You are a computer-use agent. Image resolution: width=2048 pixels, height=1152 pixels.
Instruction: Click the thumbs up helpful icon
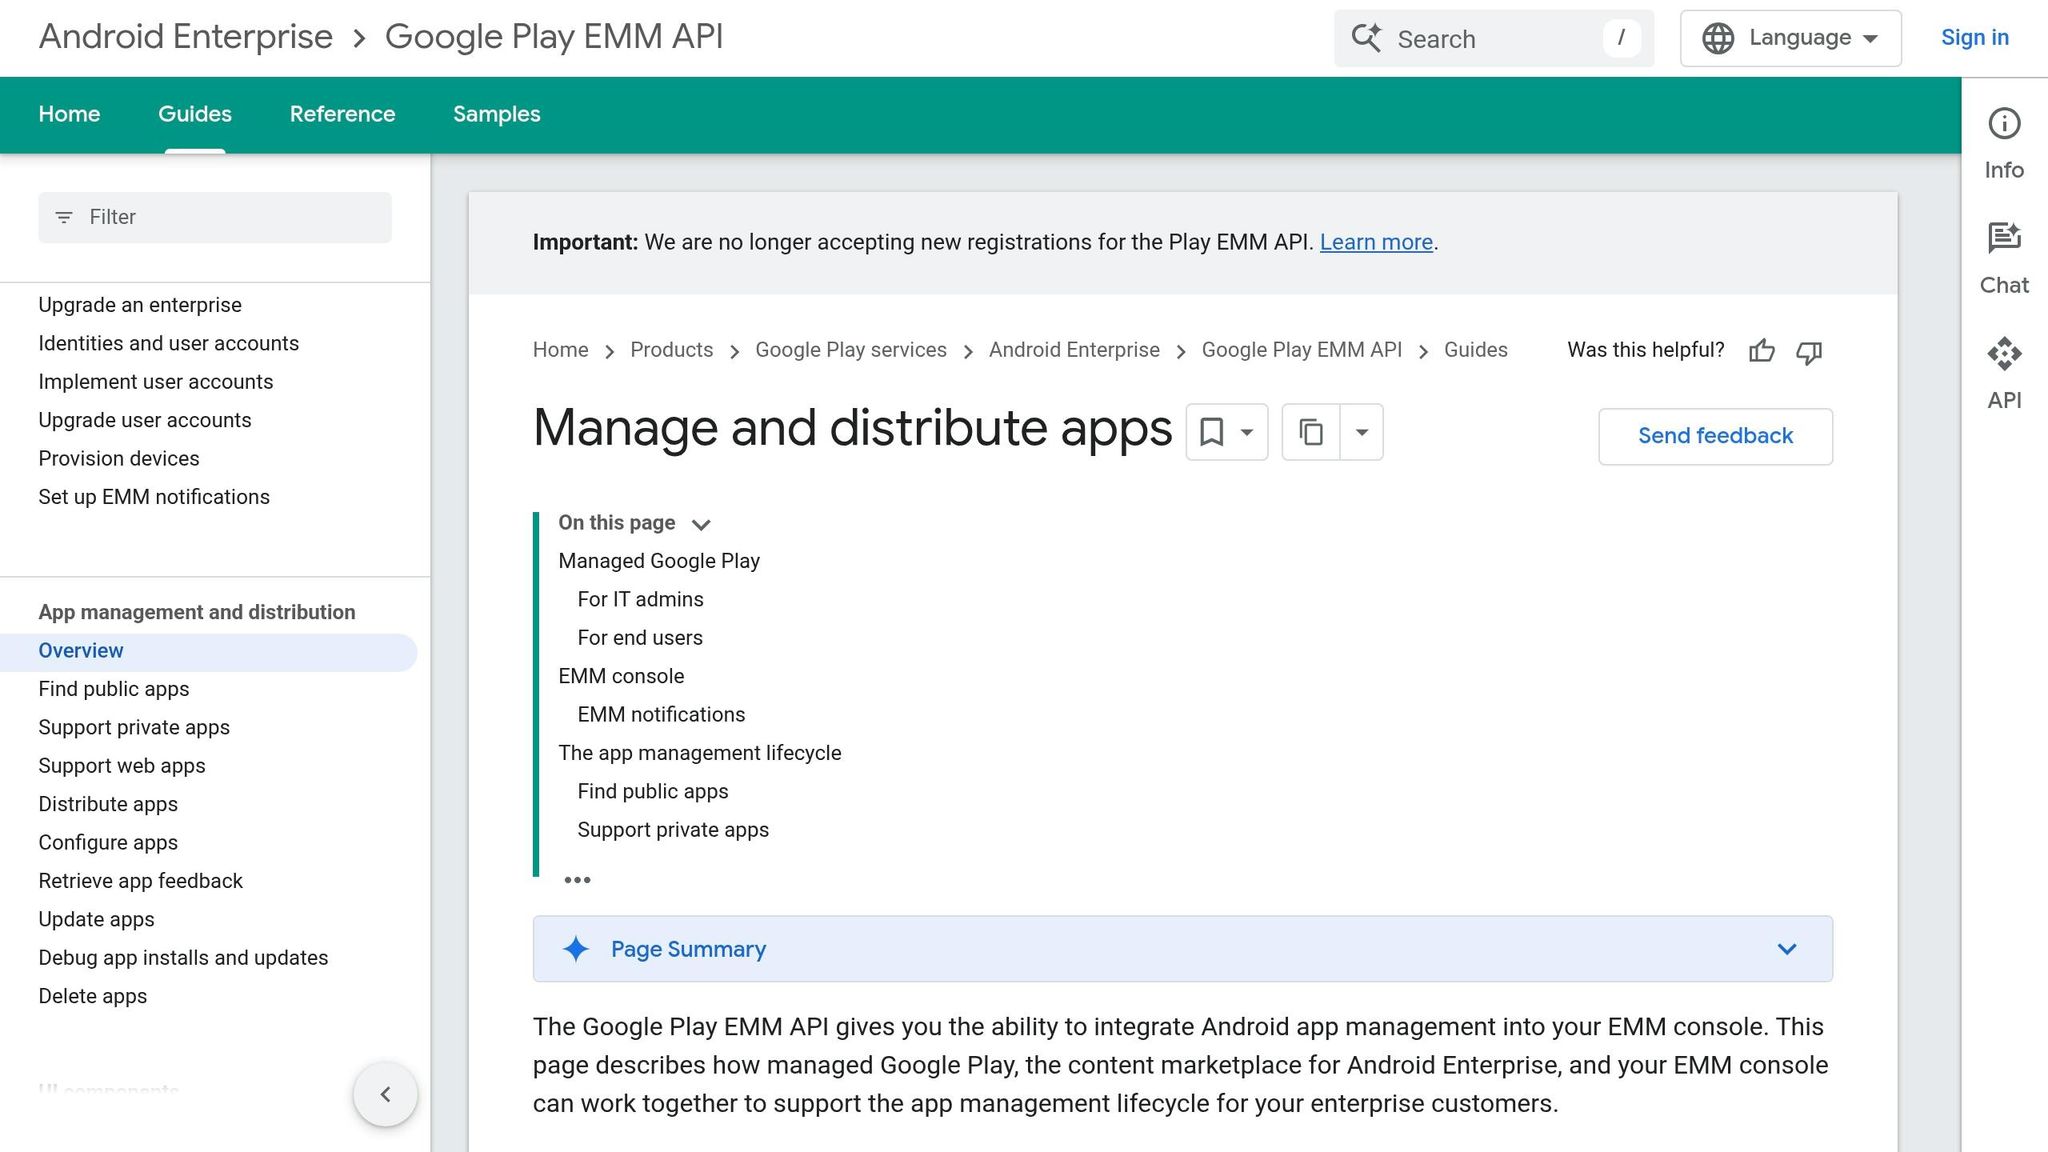(1762, 351)
